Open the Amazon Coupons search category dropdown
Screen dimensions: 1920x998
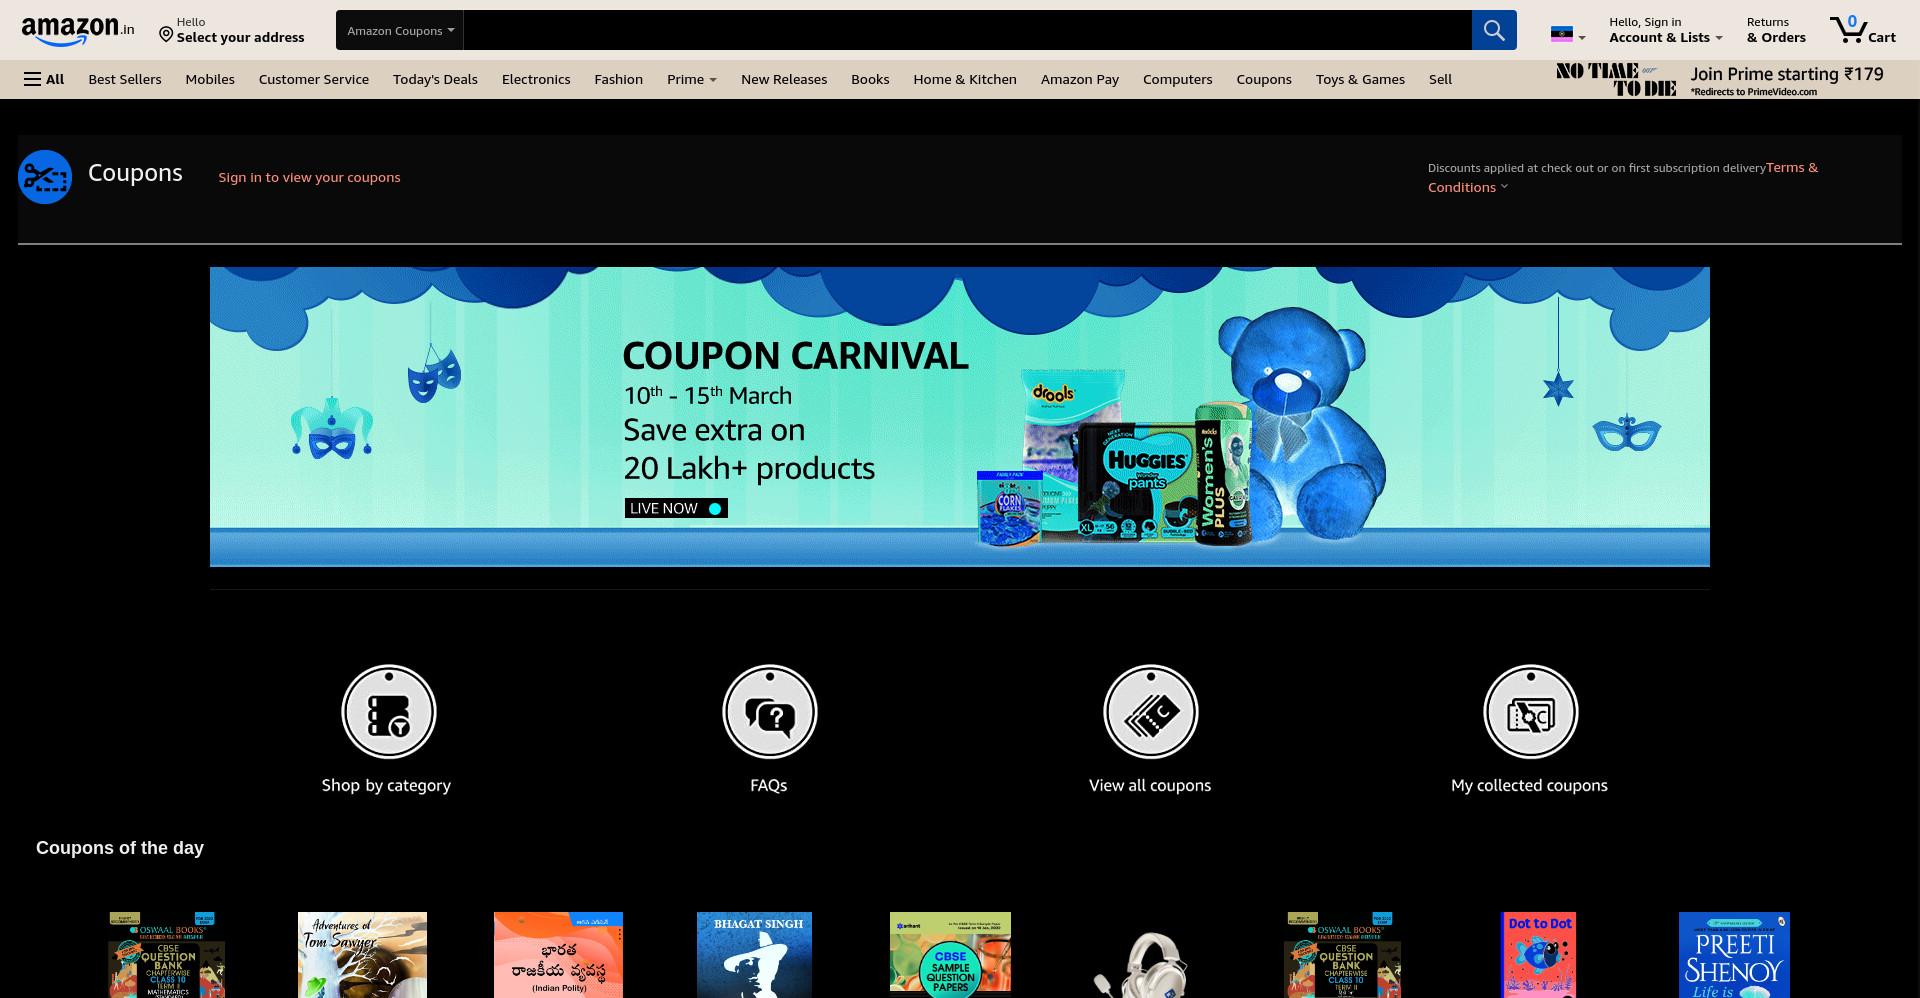point(400,30)
